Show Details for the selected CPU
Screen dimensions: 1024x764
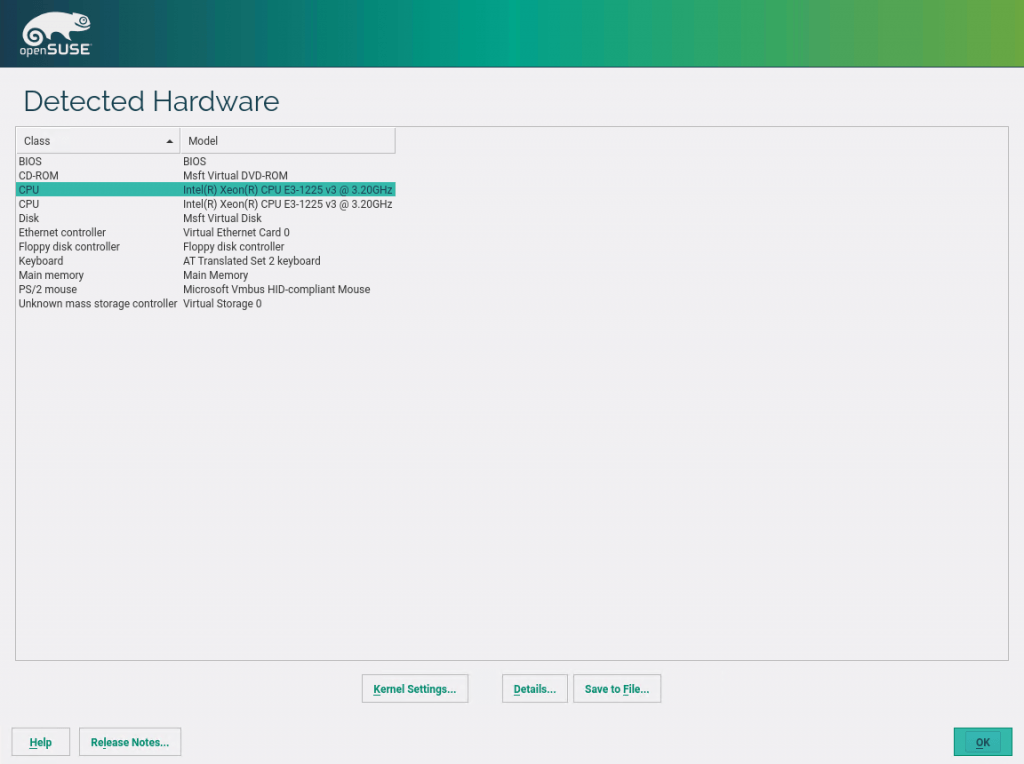pos(534,688)
